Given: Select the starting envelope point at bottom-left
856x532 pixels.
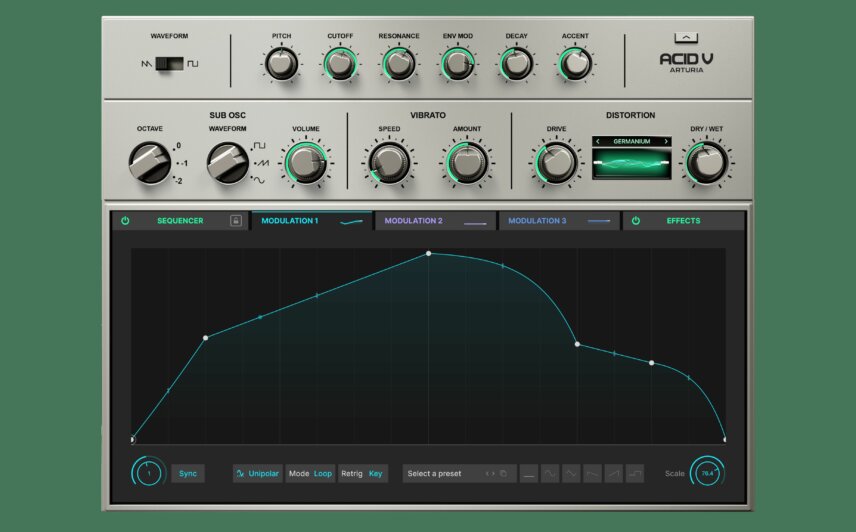Looking at the screenshot, I should 133,439.
